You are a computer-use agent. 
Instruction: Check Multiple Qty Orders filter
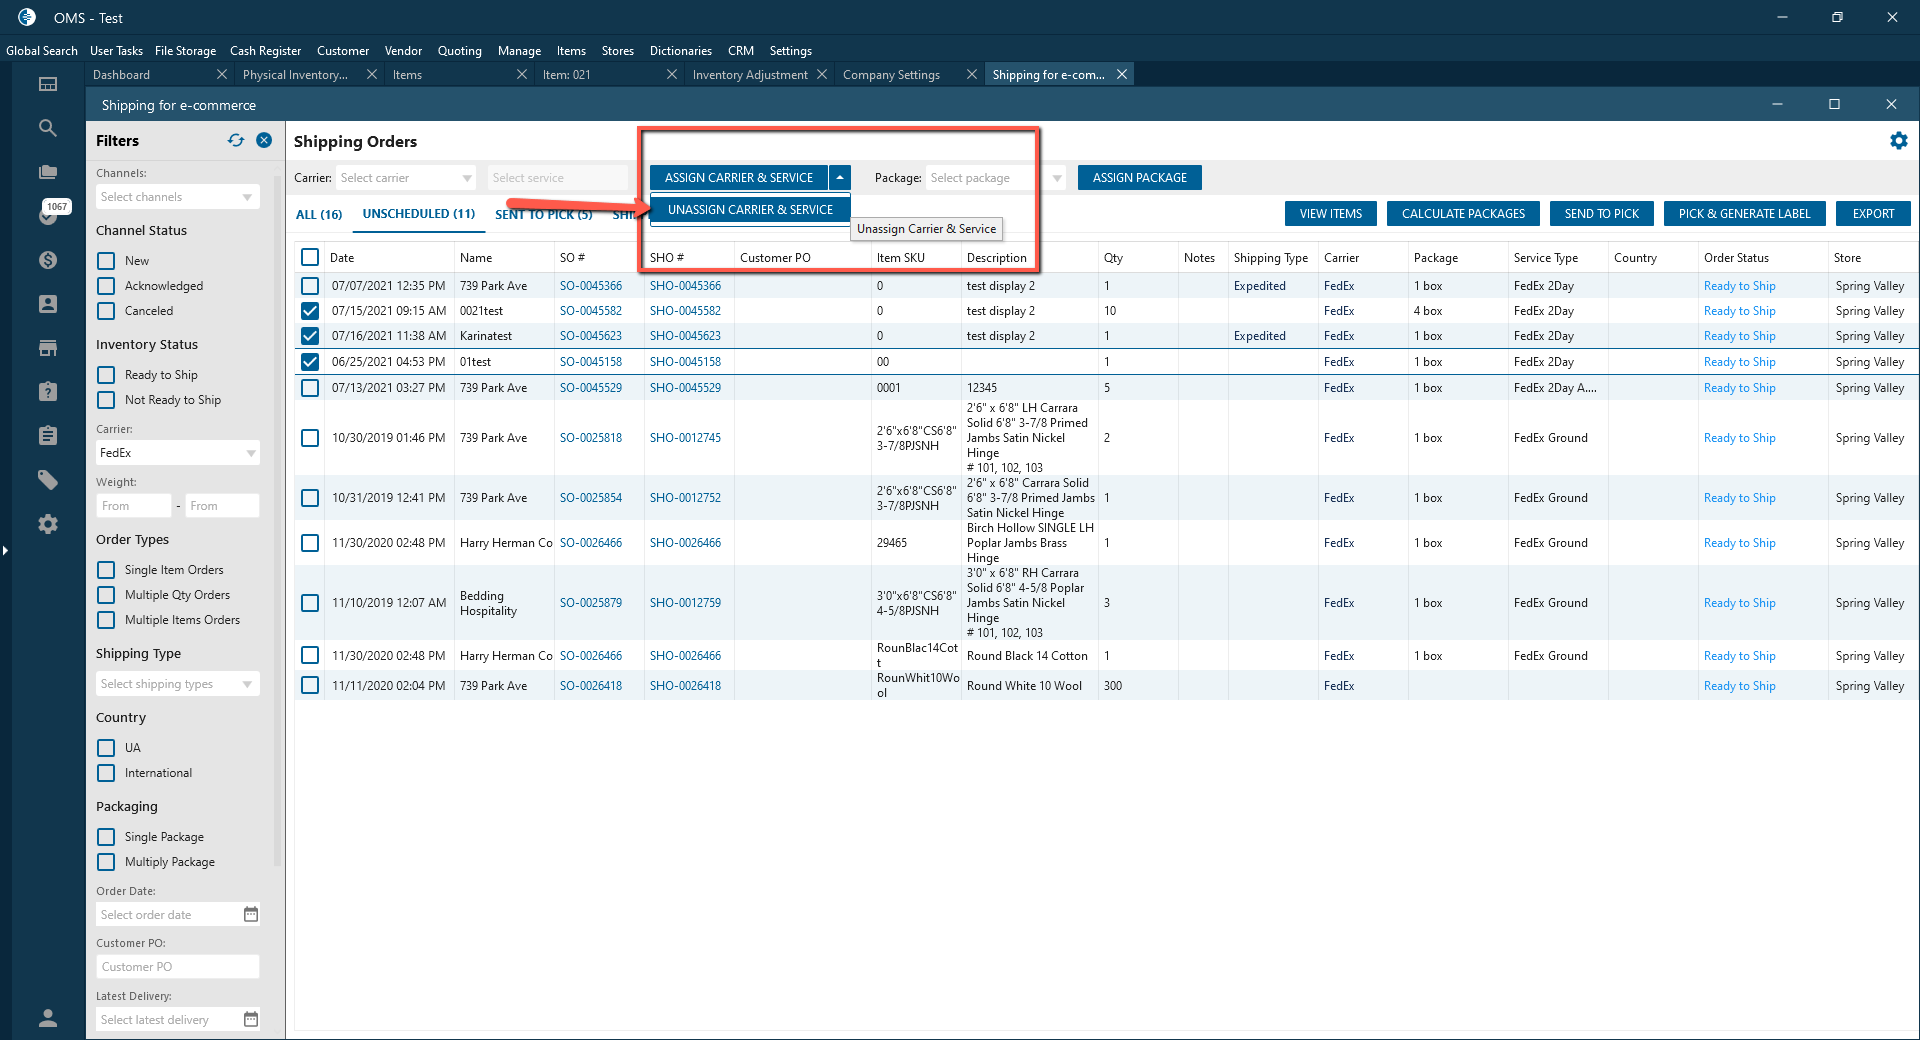click(x=106, y=595)
